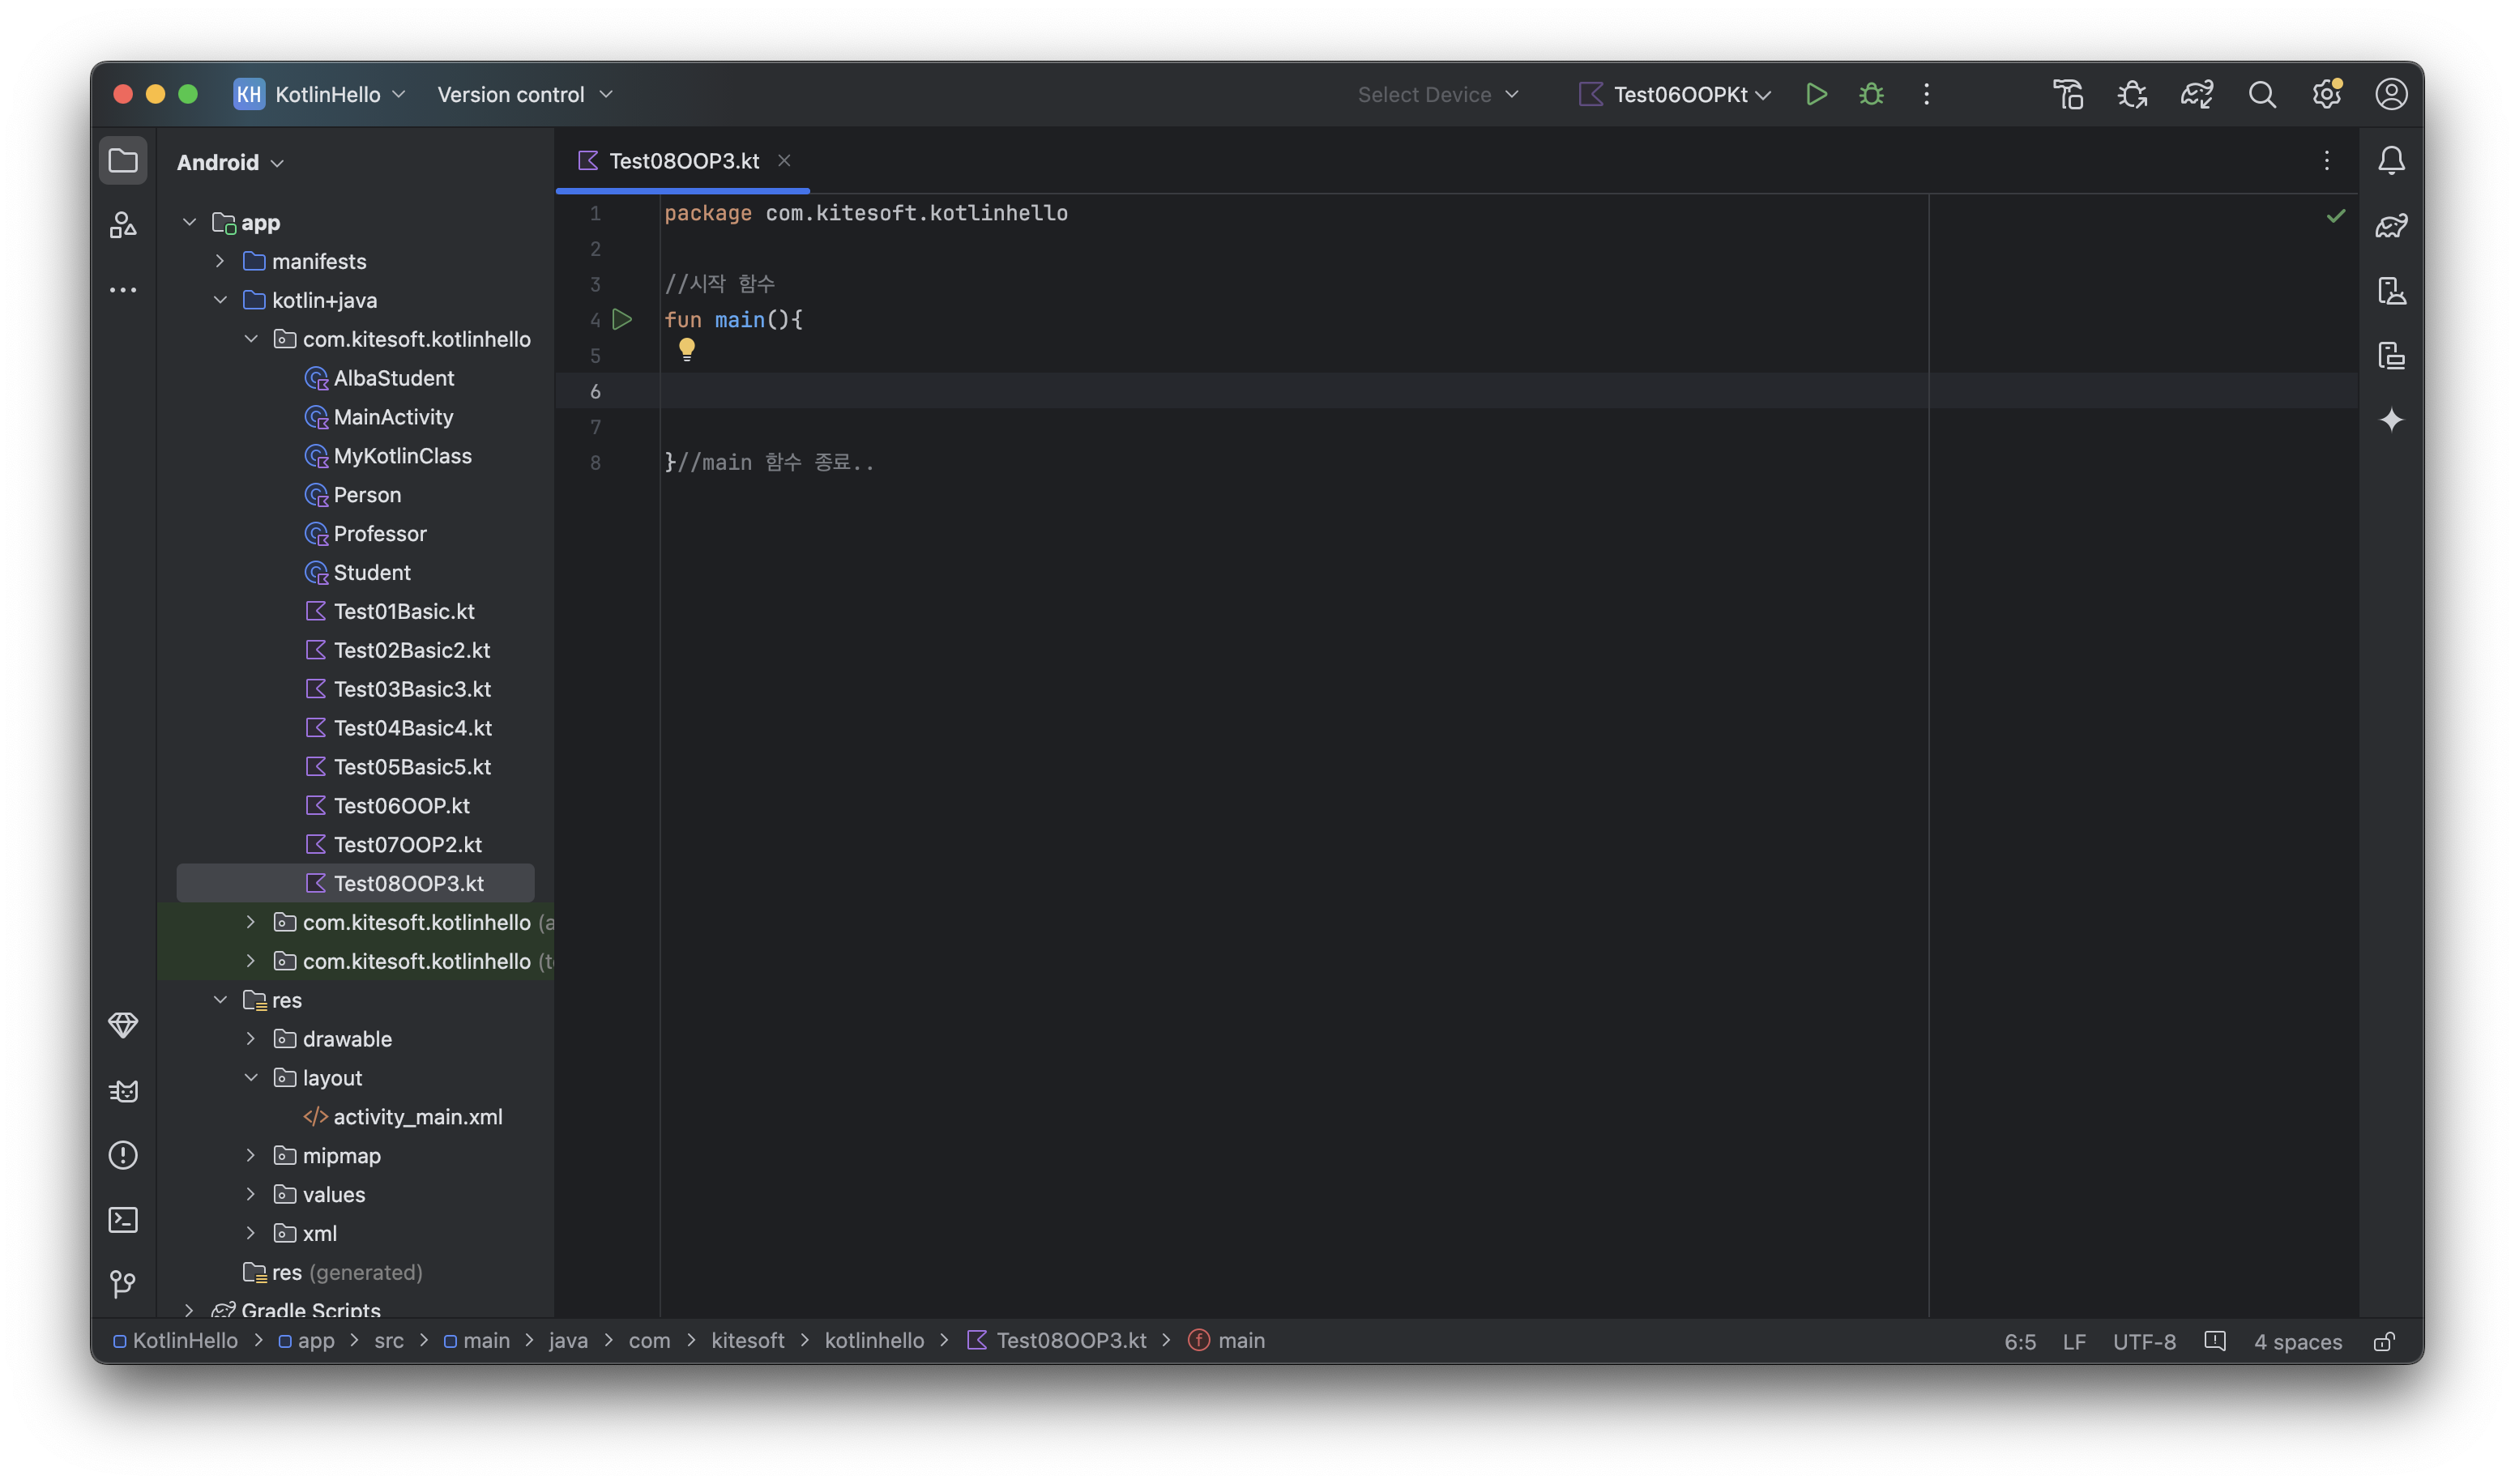This screenshot has width=2515, height=1484.
Task: Open the Problems tool window
Action: 123,1155
